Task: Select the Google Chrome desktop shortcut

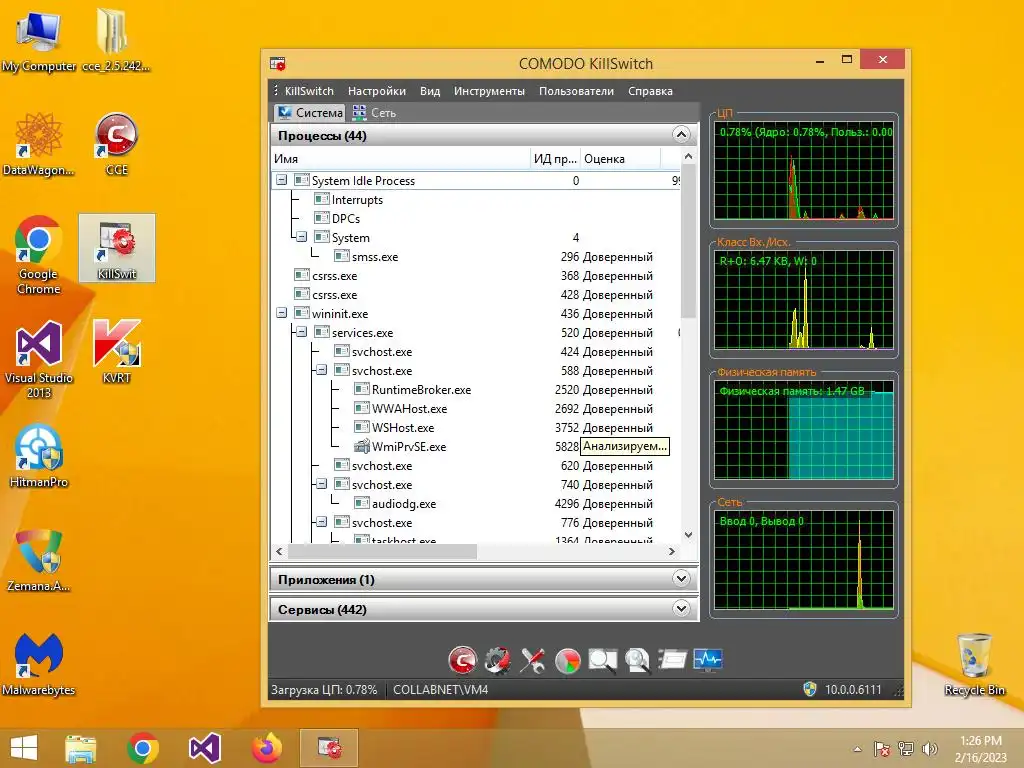Action: 39,255
